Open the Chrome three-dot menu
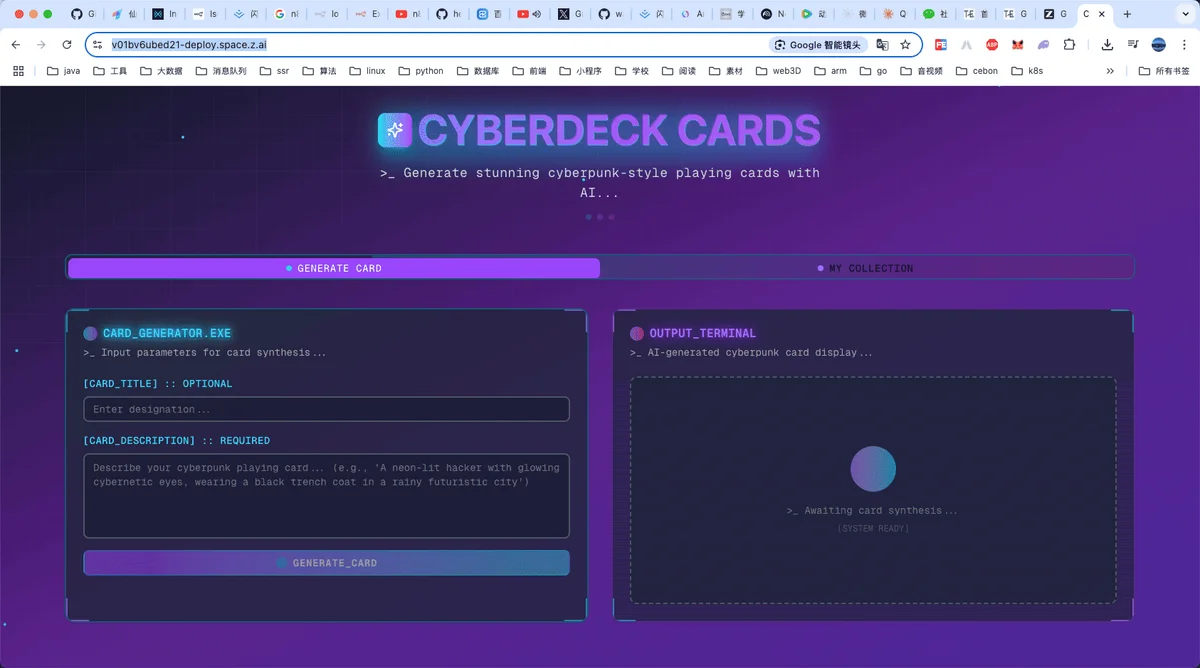This screenshot has height=668, width=1200. pos(1184,45)
